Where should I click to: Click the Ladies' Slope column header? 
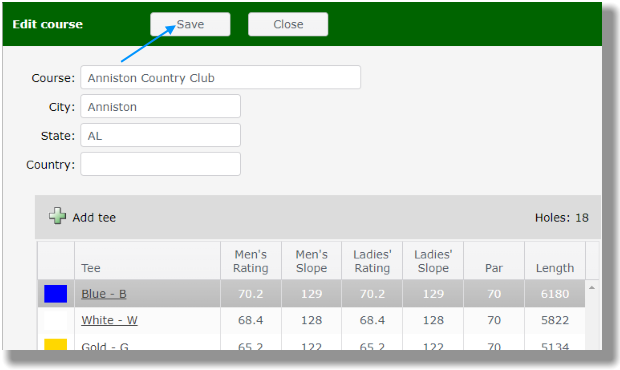(x=433, y=261)
